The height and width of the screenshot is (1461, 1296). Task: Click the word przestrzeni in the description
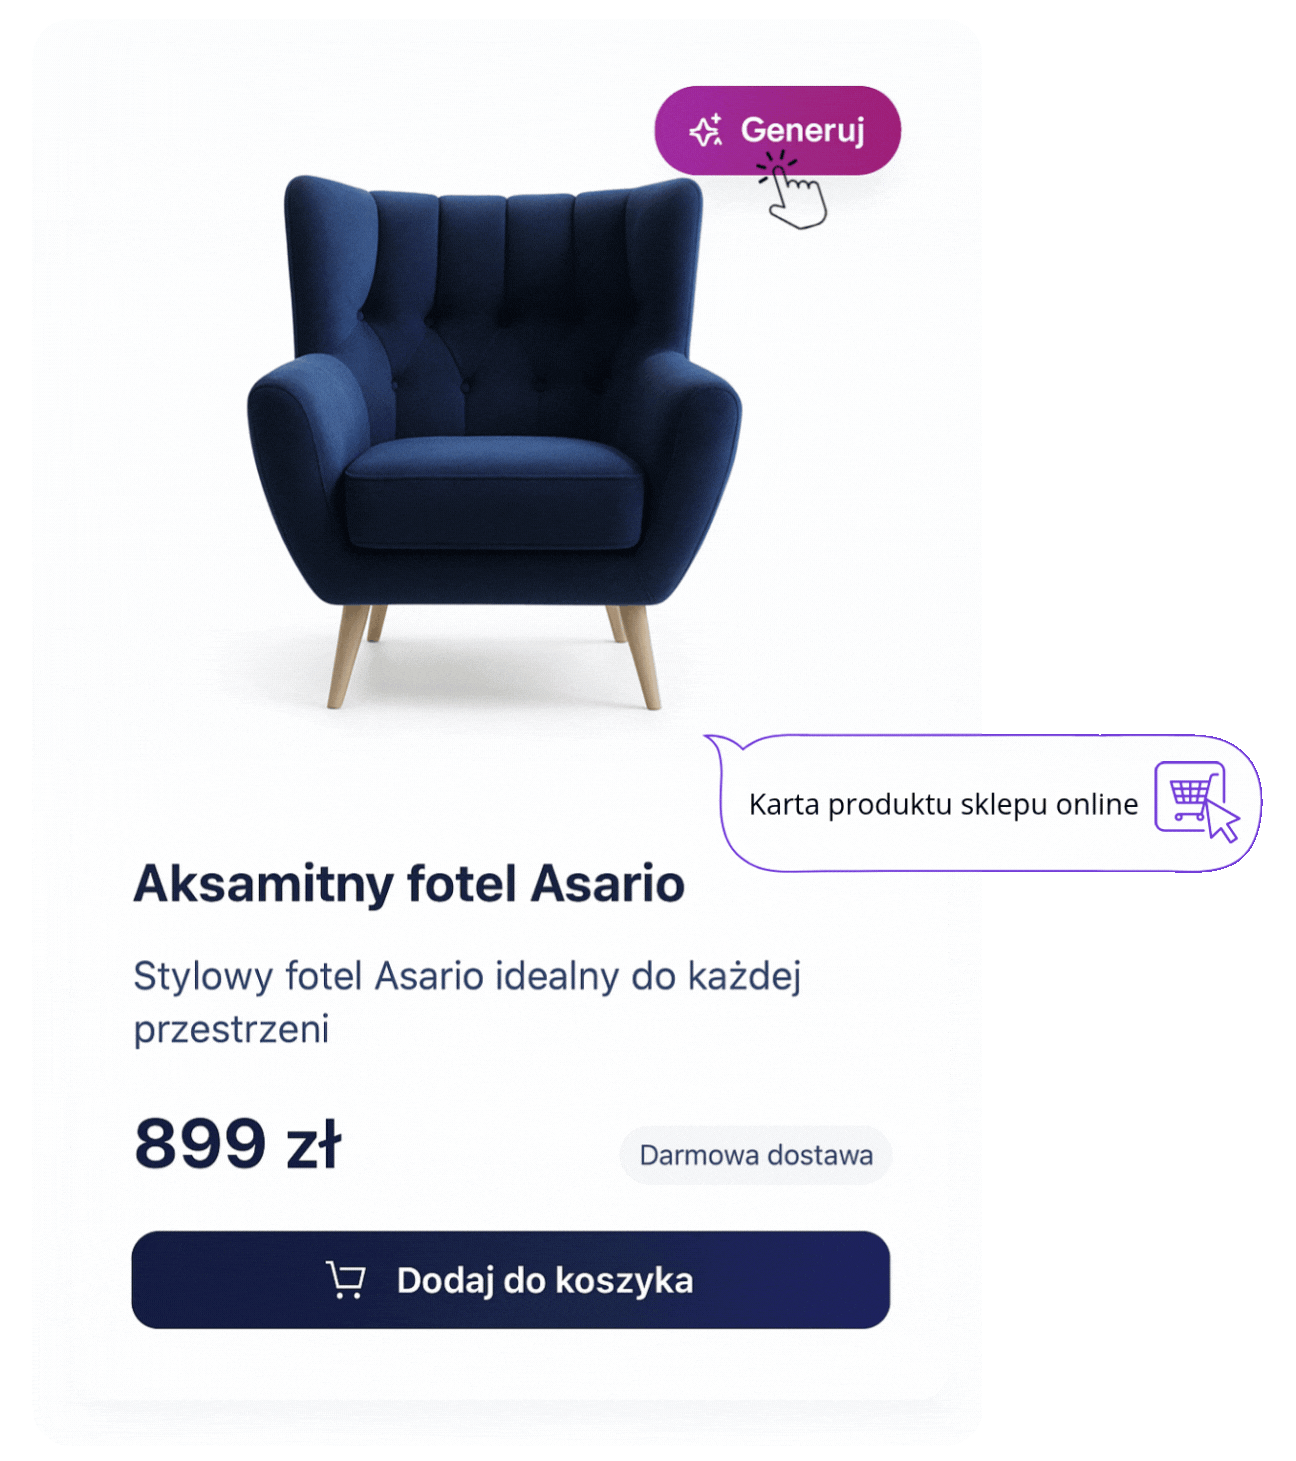pos(231,1029)
